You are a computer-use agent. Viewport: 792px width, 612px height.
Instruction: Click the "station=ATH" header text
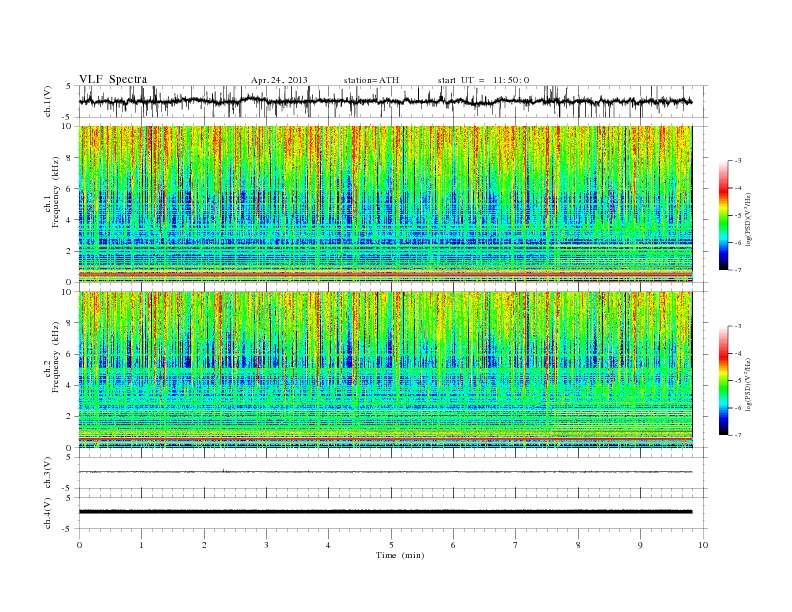click(x=371, y=80)
